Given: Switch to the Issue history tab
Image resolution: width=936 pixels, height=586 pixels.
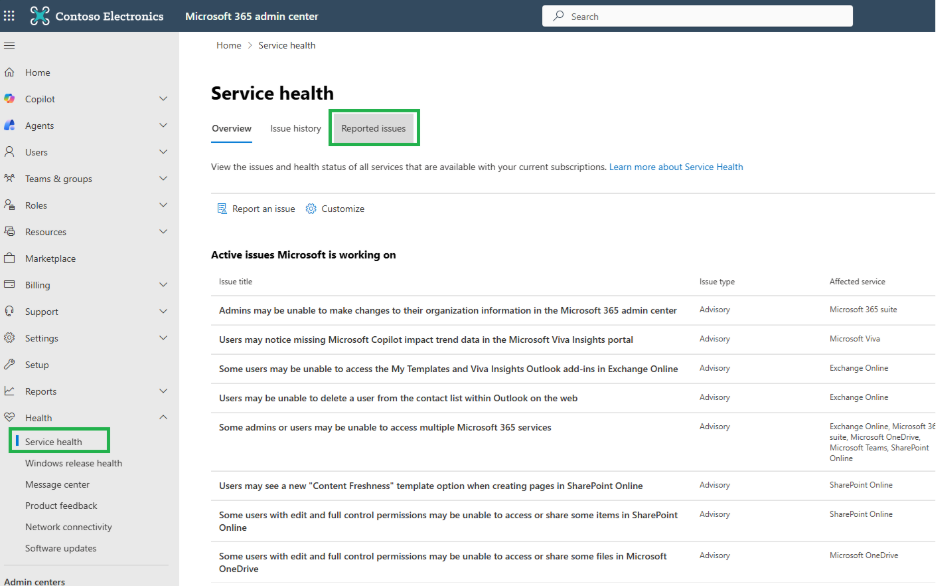Looking at the screenshot, I should pyautogui.click(x=295, y=128).
